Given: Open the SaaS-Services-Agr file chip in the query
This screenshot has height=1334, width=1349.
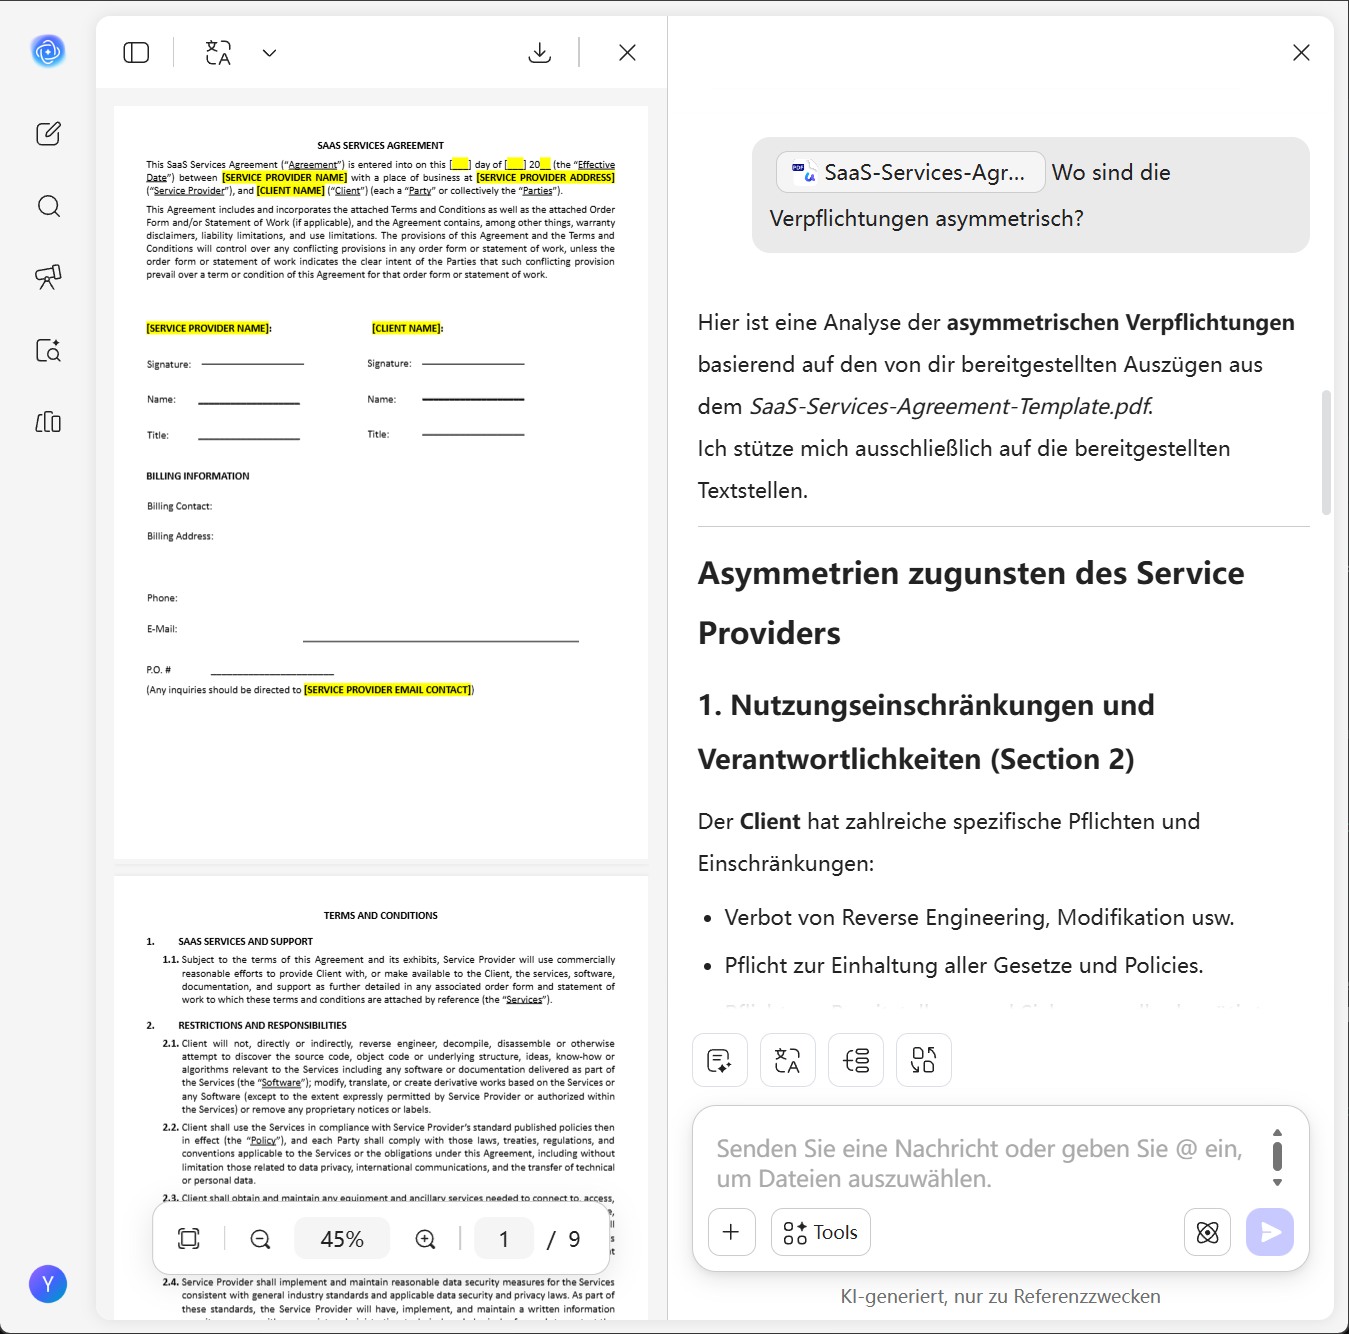Looking at the screenshot, I should 909,172.
